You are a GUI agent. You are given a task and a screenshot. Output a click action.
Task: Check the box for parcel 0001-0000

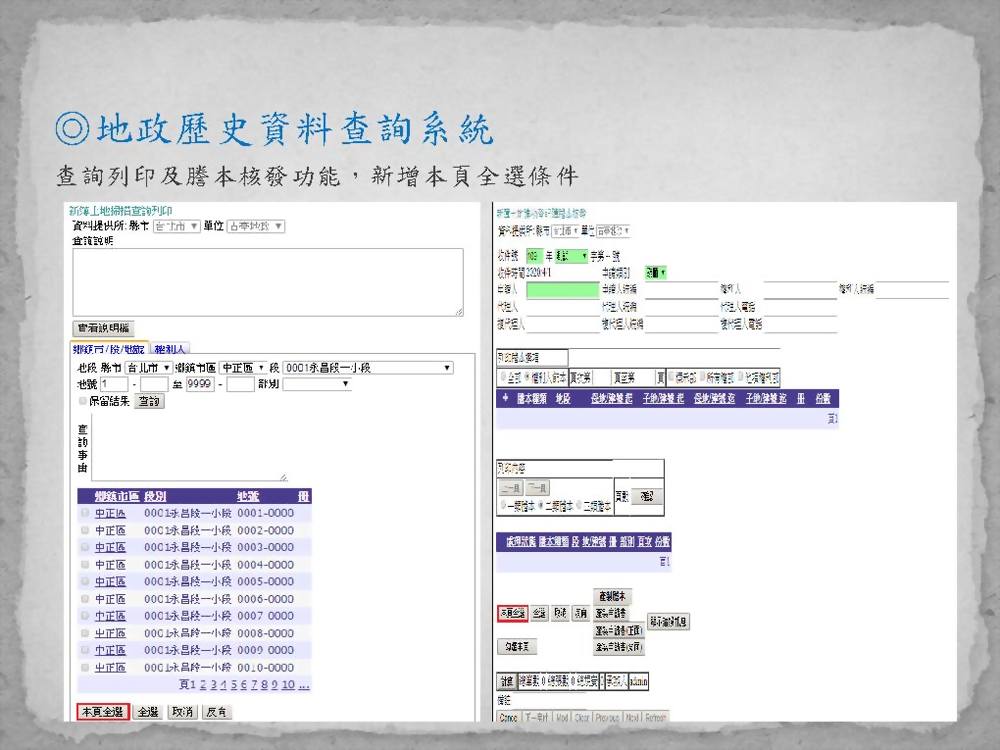(x=85, y=513)
